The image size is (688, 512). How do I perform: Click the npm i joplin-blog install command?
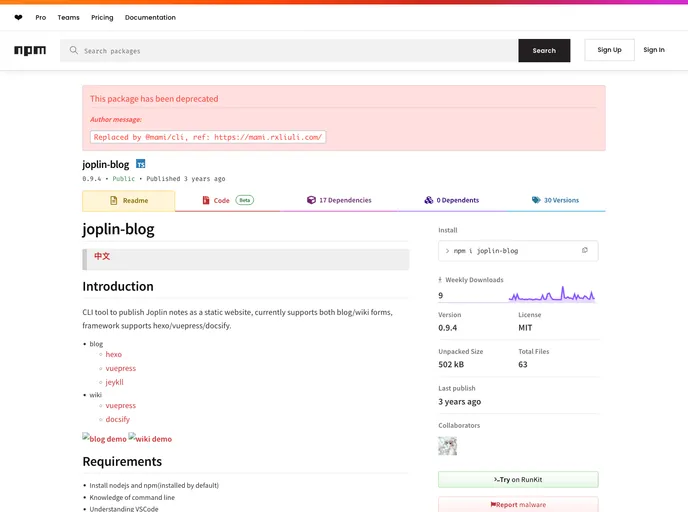click(x=486, y=251)
